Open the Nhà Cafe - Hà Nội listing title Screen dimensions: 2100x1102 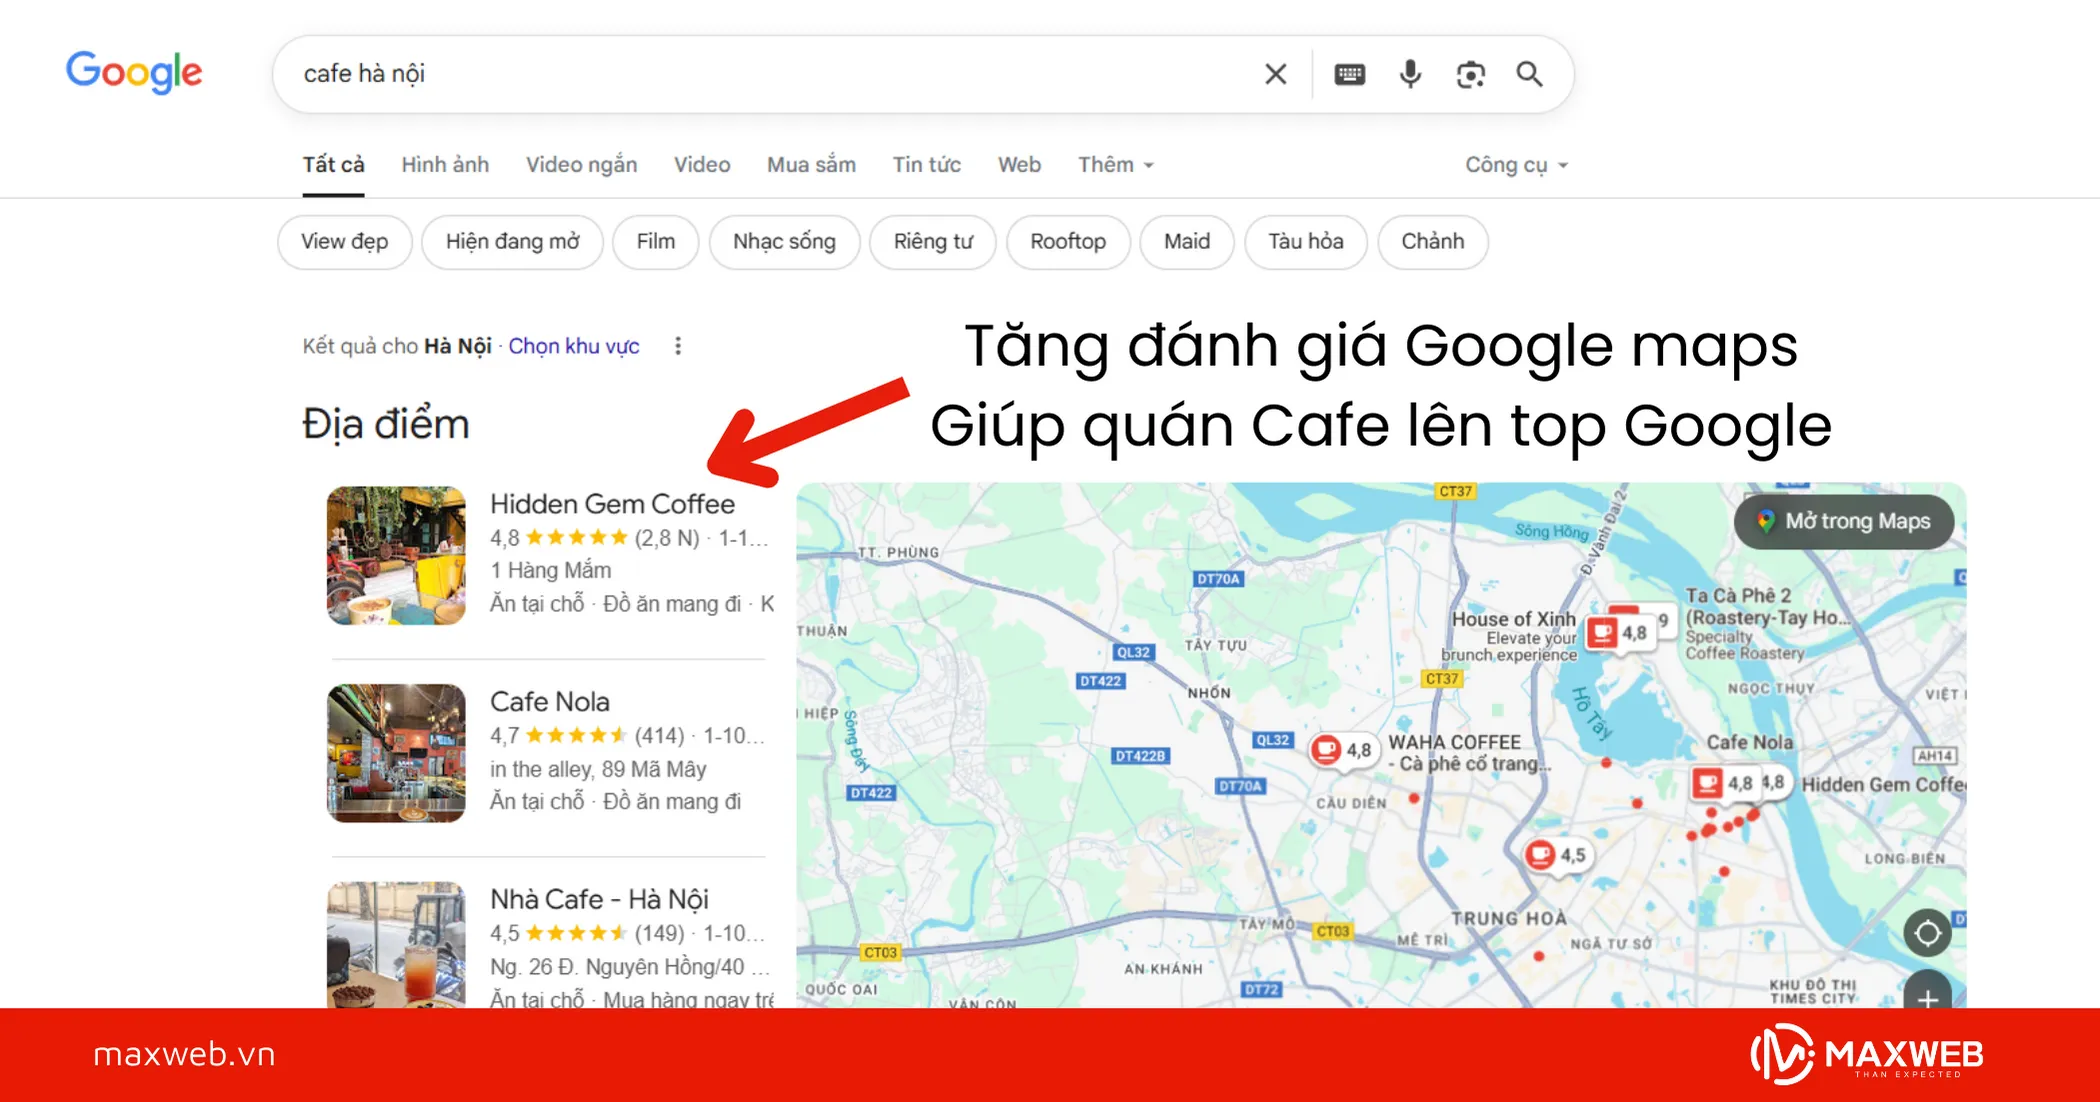[x=599, y=899]
